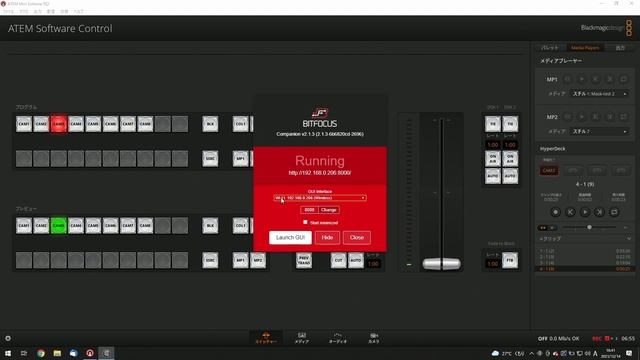
Task: Click the HyperDeck shuttle slider knob
Action: (x=589, y=227)
